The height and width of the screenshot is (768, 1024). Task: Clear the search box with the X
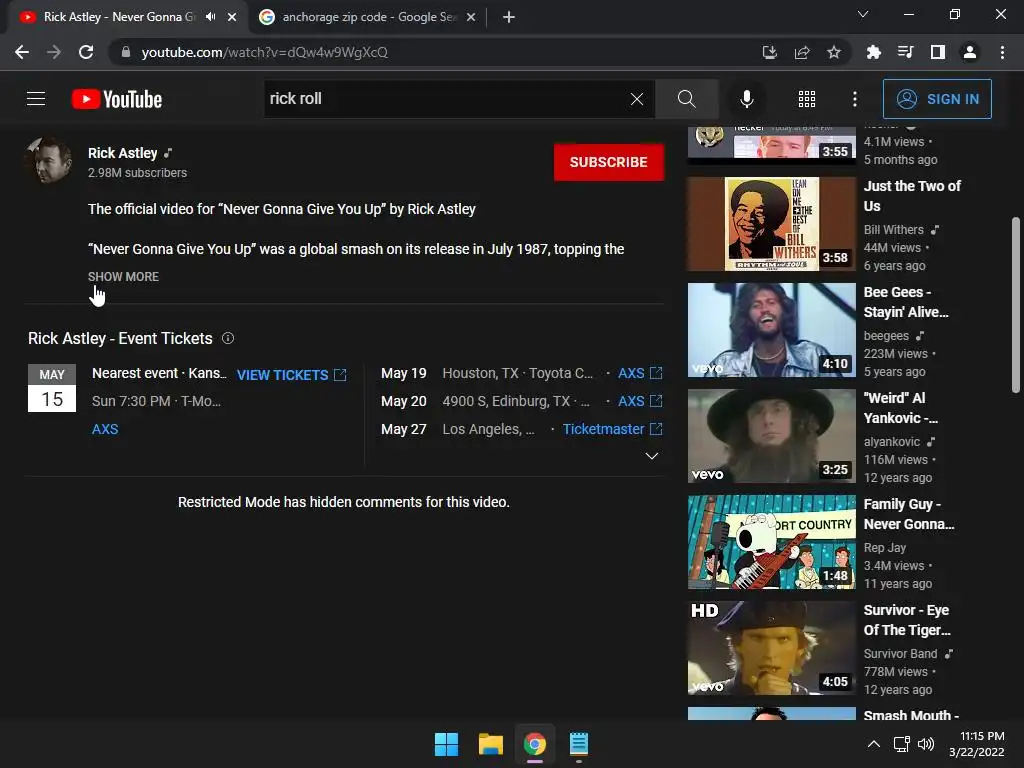tap(637, 99)
